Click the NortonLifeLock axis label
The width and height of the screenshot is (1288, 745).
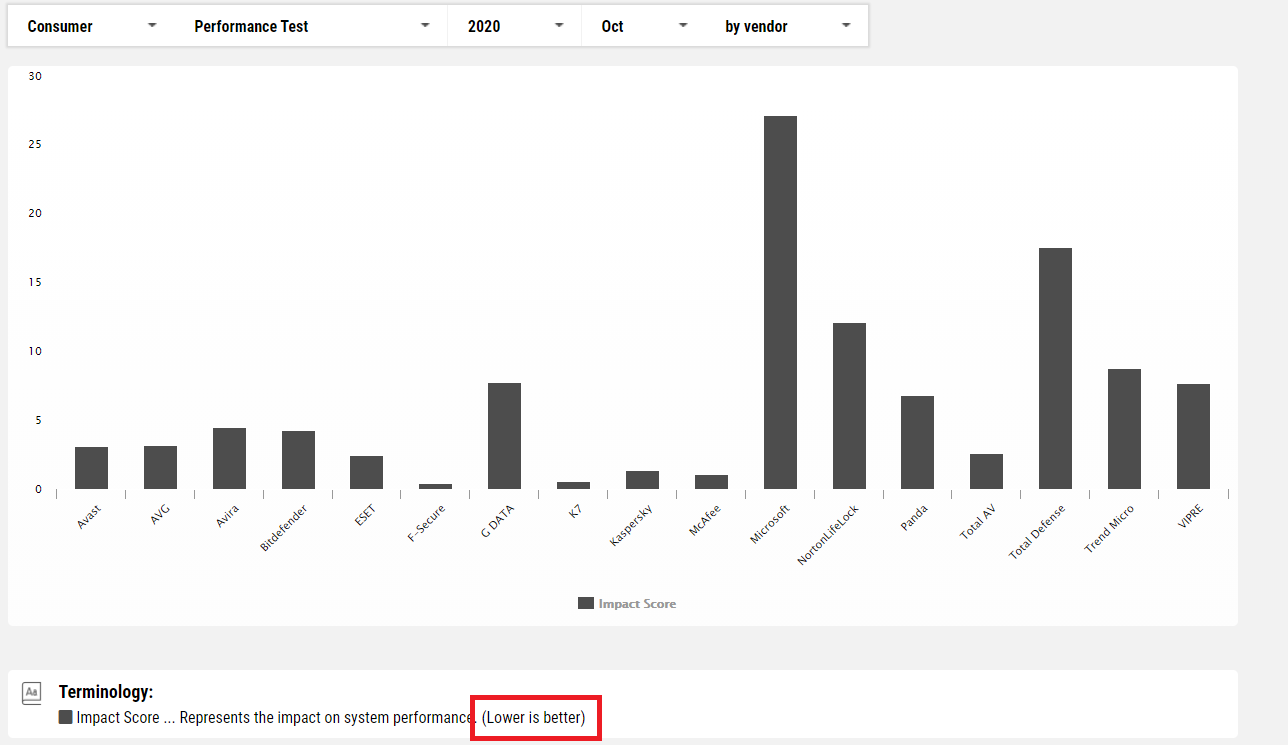pyautogui.click(x=829, y=534)
